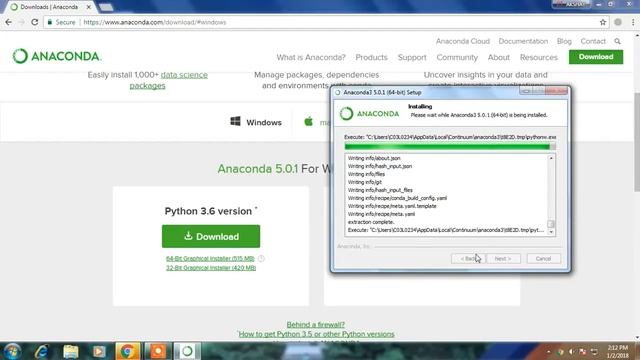Reload the Anaconda download page
Screen dimensions: 640x360
point(35,22)
